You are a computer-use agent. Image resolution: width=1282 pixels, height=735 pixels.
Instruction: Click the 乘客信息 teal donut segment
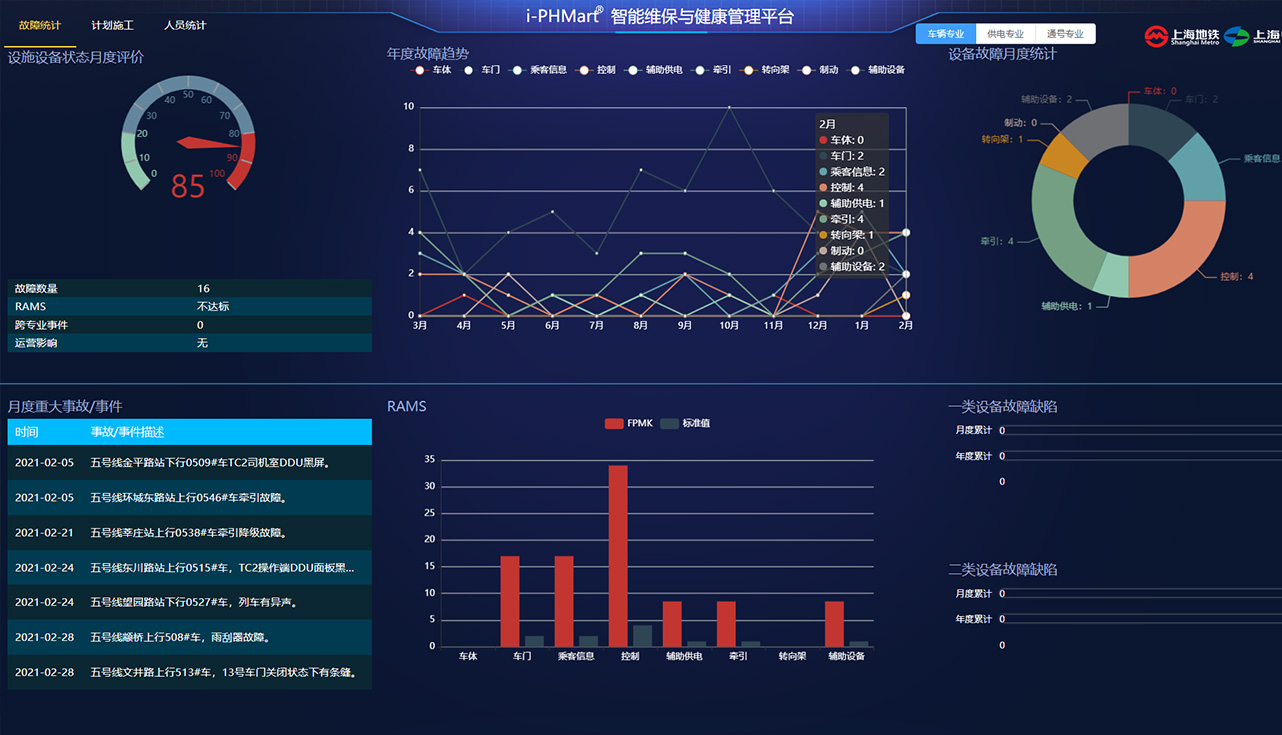click(1198, 168)
